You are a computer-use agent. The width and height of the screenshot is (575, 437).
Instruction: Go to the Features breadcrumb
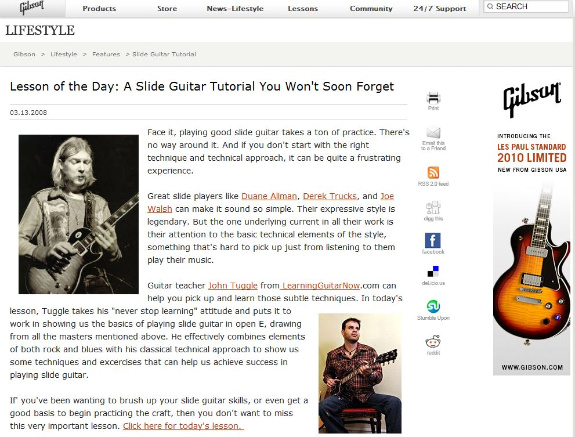[x=106, y=54]
